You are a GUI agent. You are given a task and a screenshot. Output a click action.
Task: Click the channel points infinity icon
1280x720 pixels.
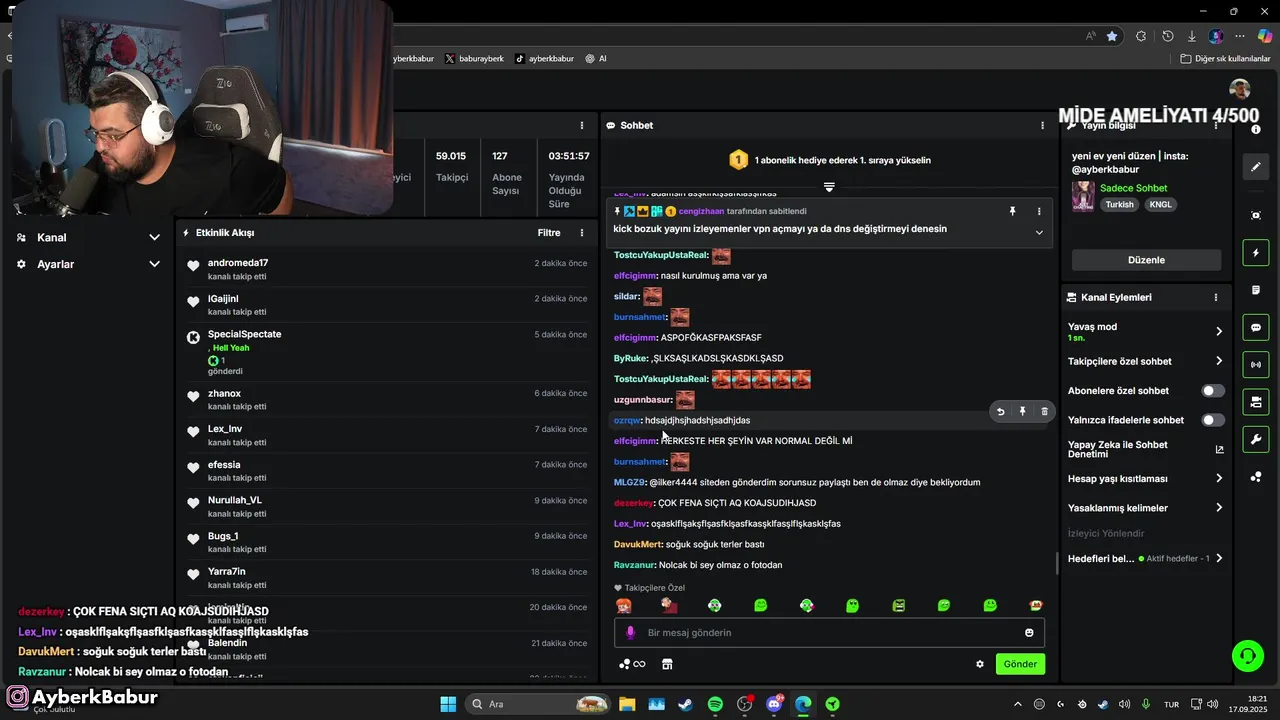tap(632, 664)
